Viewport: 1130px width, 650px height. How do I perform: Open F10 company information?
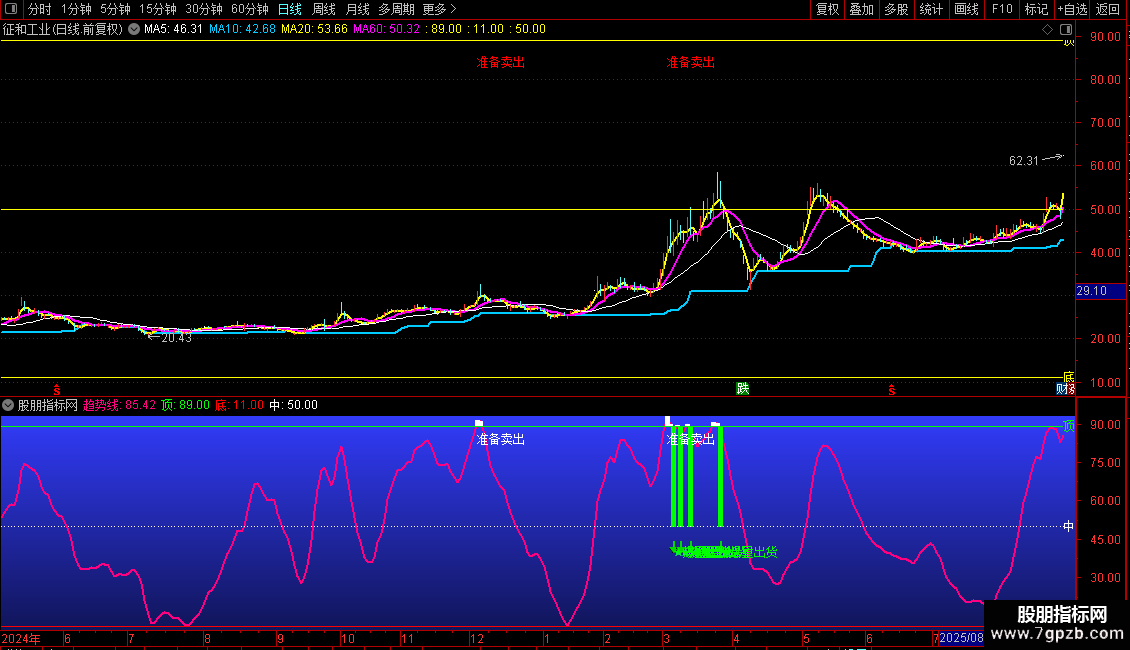pyautogui.click(x=1001, y=9)
